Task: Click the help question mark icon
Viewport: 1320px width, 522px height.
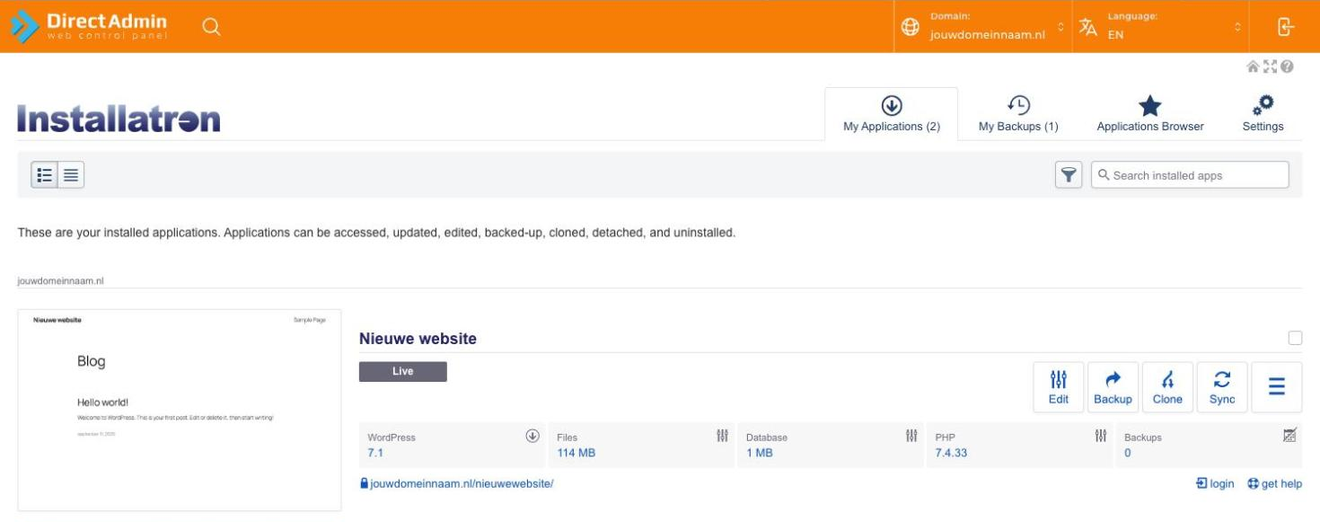Action: click(x=1287, y=67)
